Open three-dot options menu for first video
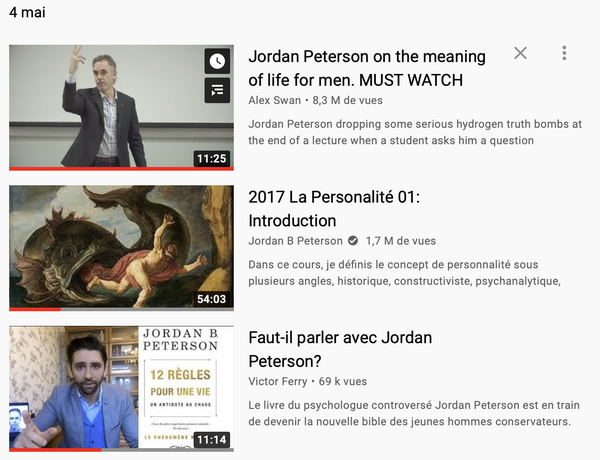 point(564,53)
